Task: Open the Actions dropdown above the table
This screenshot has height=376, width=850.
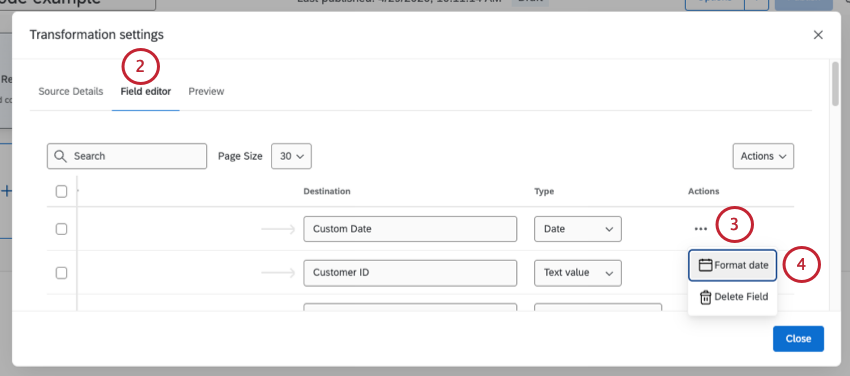Action: point(763,156)
